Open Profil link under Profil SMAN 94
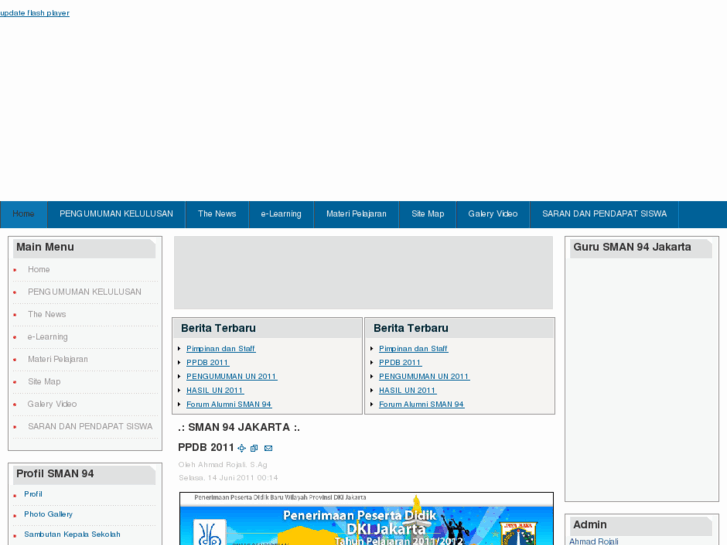This screenshot has height=545, width=727. coord(33,494)
